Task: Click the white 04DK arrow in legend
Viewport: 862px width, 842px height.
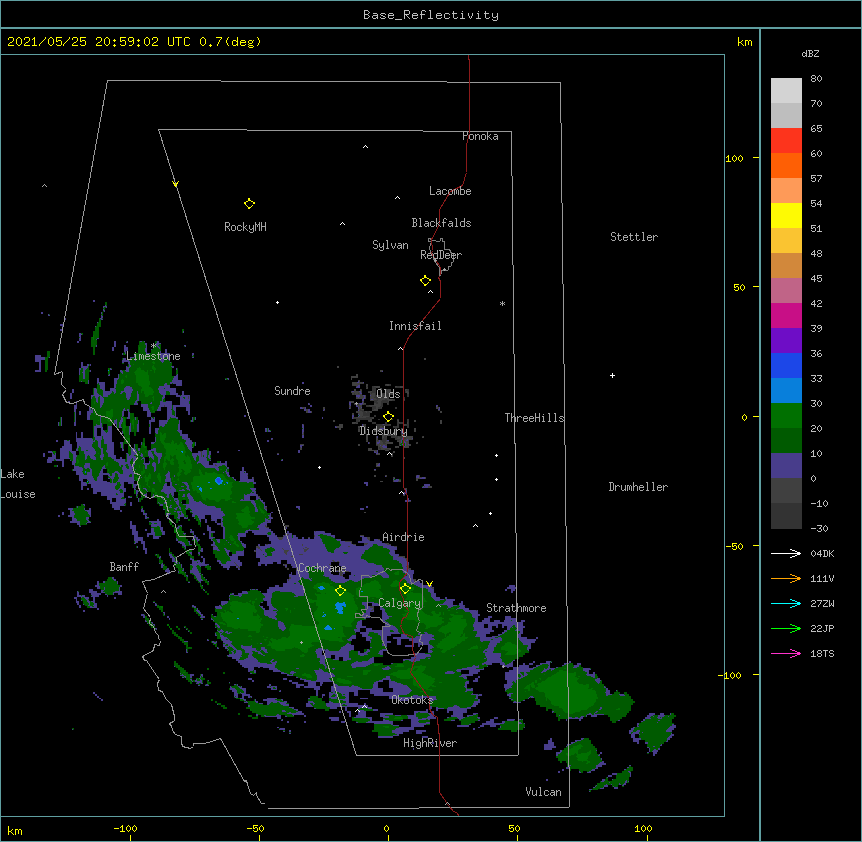Action: click(786, 553)
